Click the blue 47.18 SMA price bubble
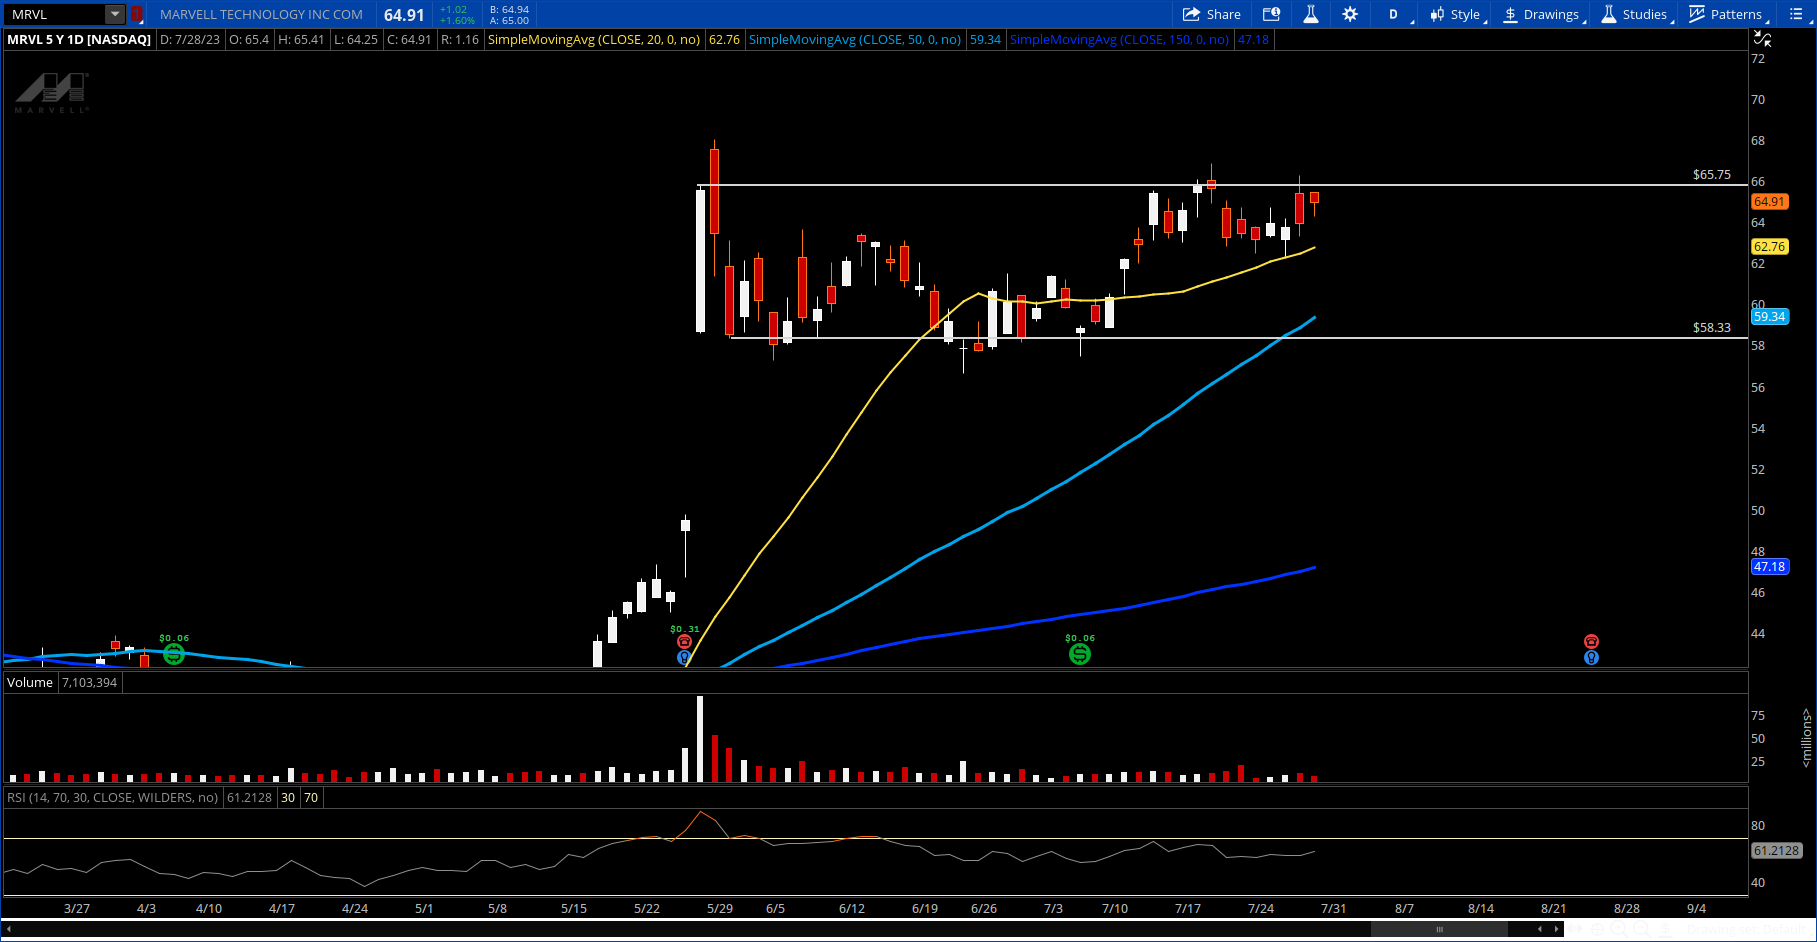The height and width of the screenshot is (942, 1817). (x=1769, y=567)
